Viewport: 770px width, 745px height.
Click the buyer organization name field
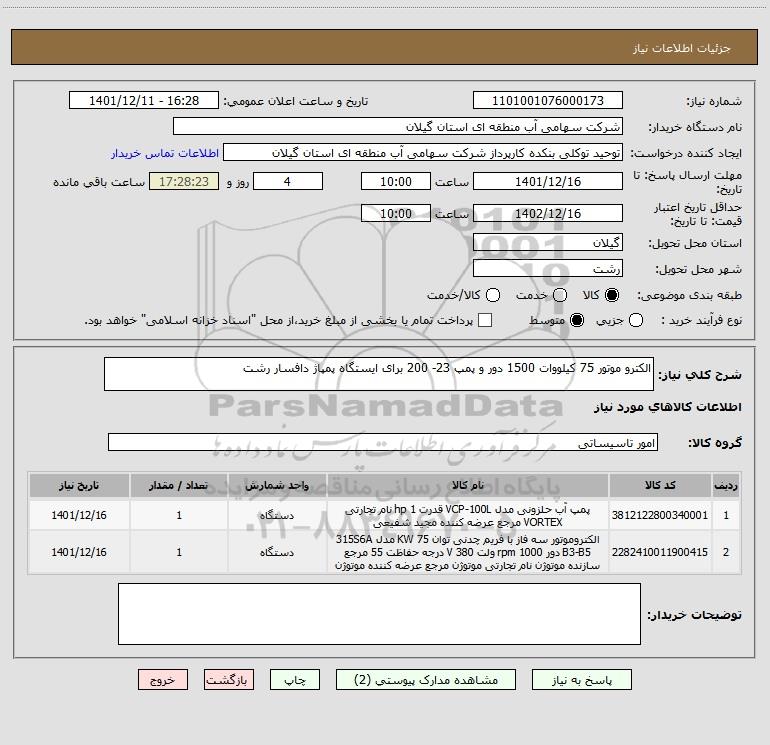coord(398,126)
